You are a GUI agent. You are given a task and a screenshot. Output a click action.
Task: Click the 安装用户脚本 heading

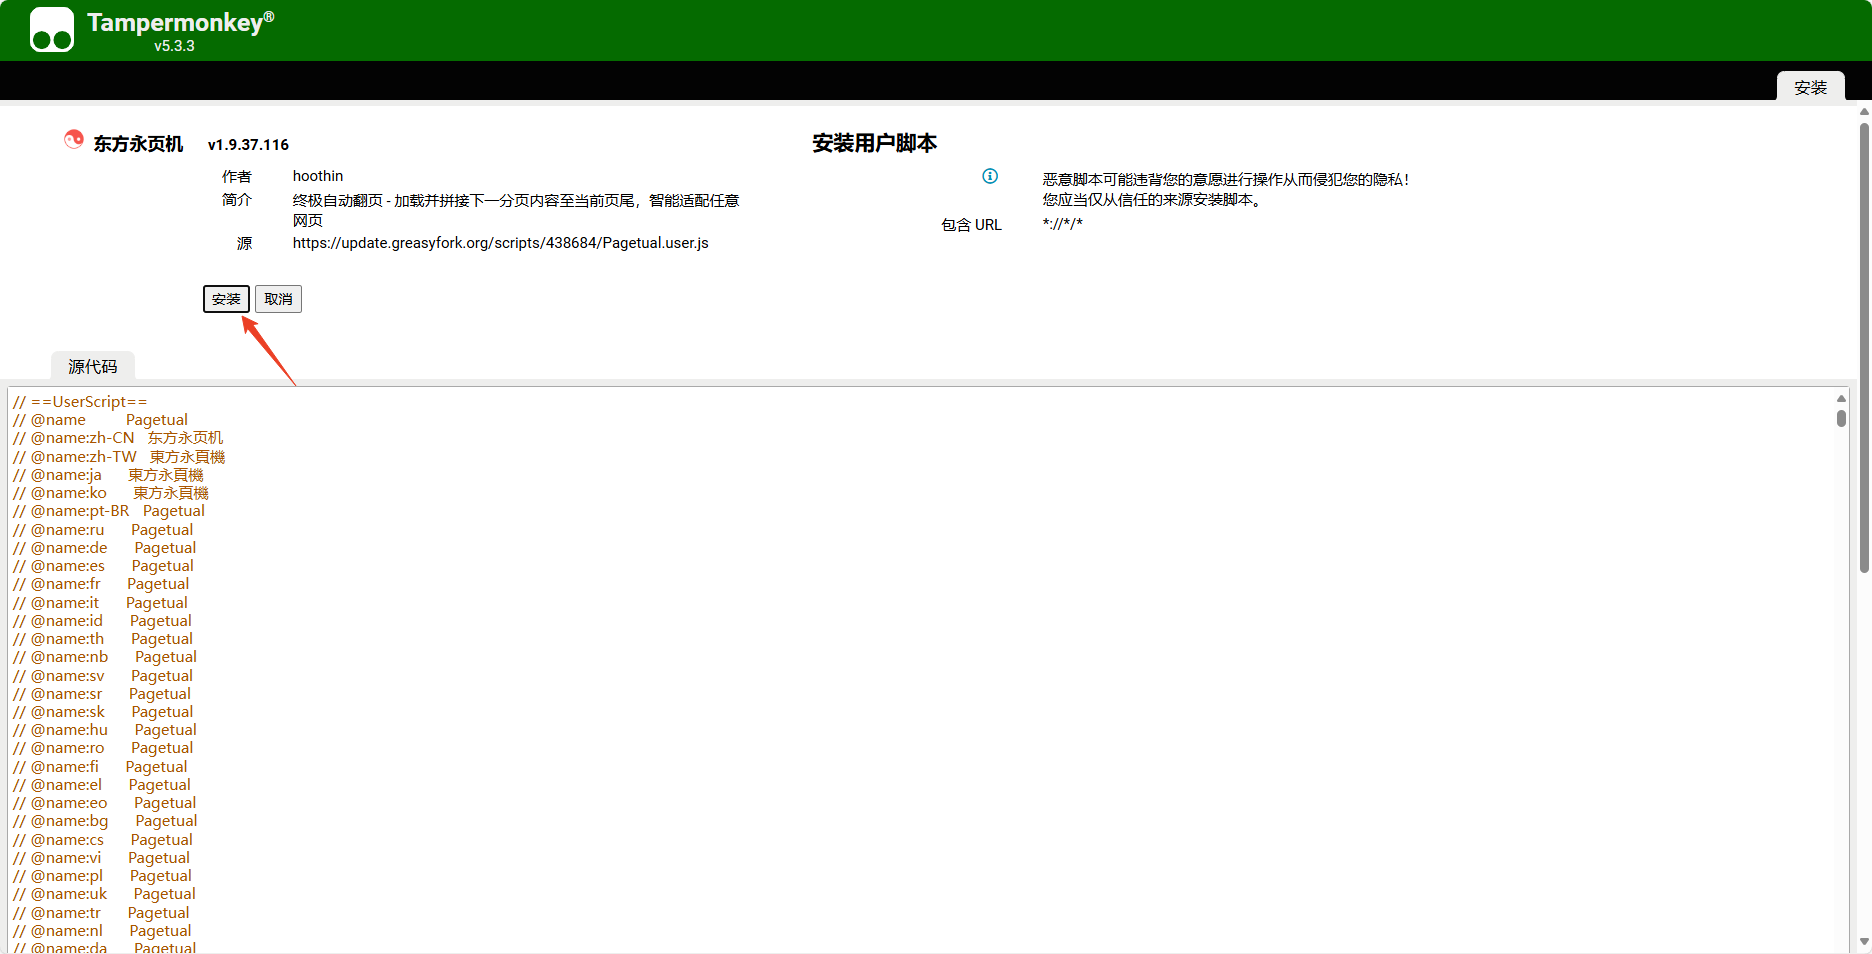(875, 143)
